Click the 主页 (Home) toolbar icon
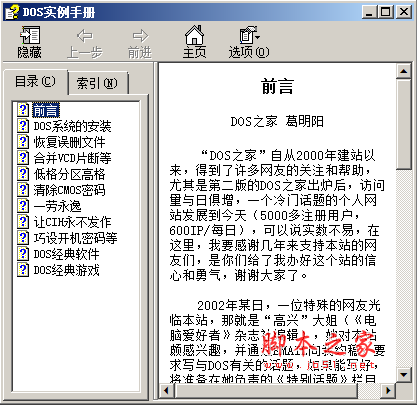417x405 pixels. click(x=194, y=35)
